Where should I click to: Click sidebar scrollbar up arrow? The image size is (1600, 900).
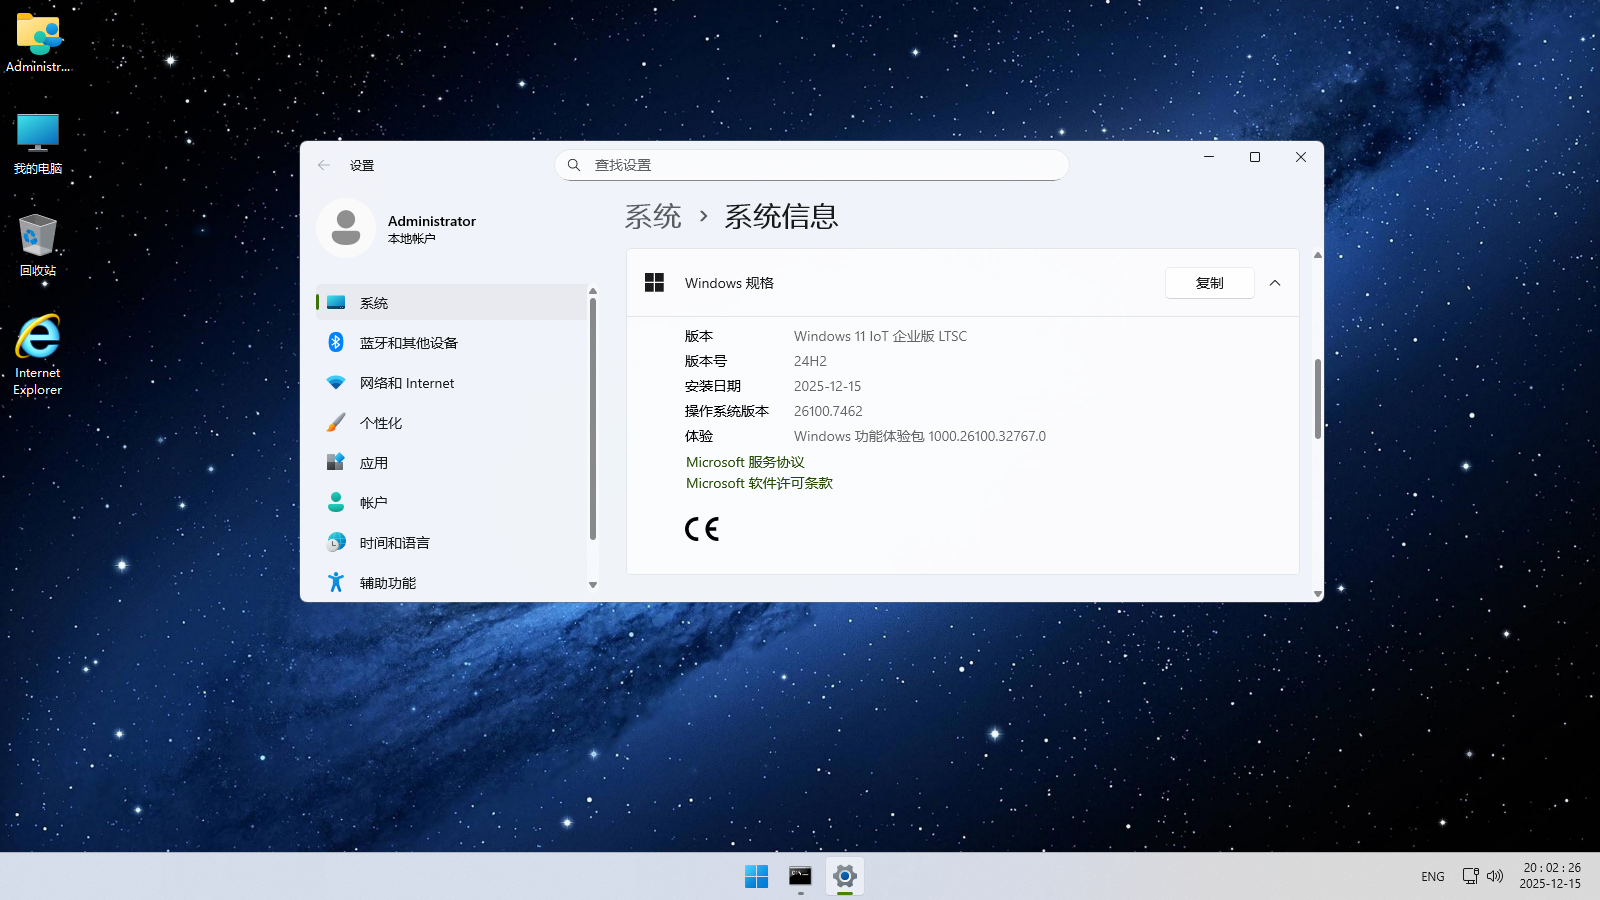pyautogui.click(x=593, y=291)
